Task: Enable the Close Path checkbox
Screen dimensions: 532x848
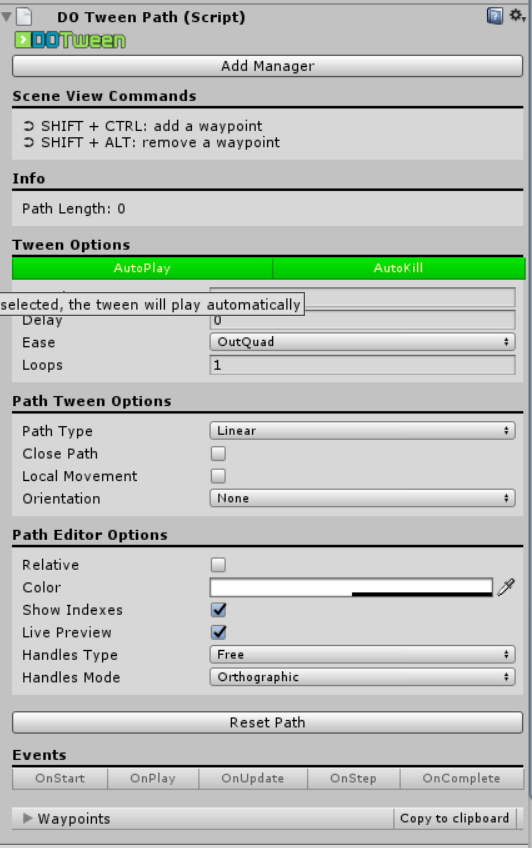Action: pos(218,453)
